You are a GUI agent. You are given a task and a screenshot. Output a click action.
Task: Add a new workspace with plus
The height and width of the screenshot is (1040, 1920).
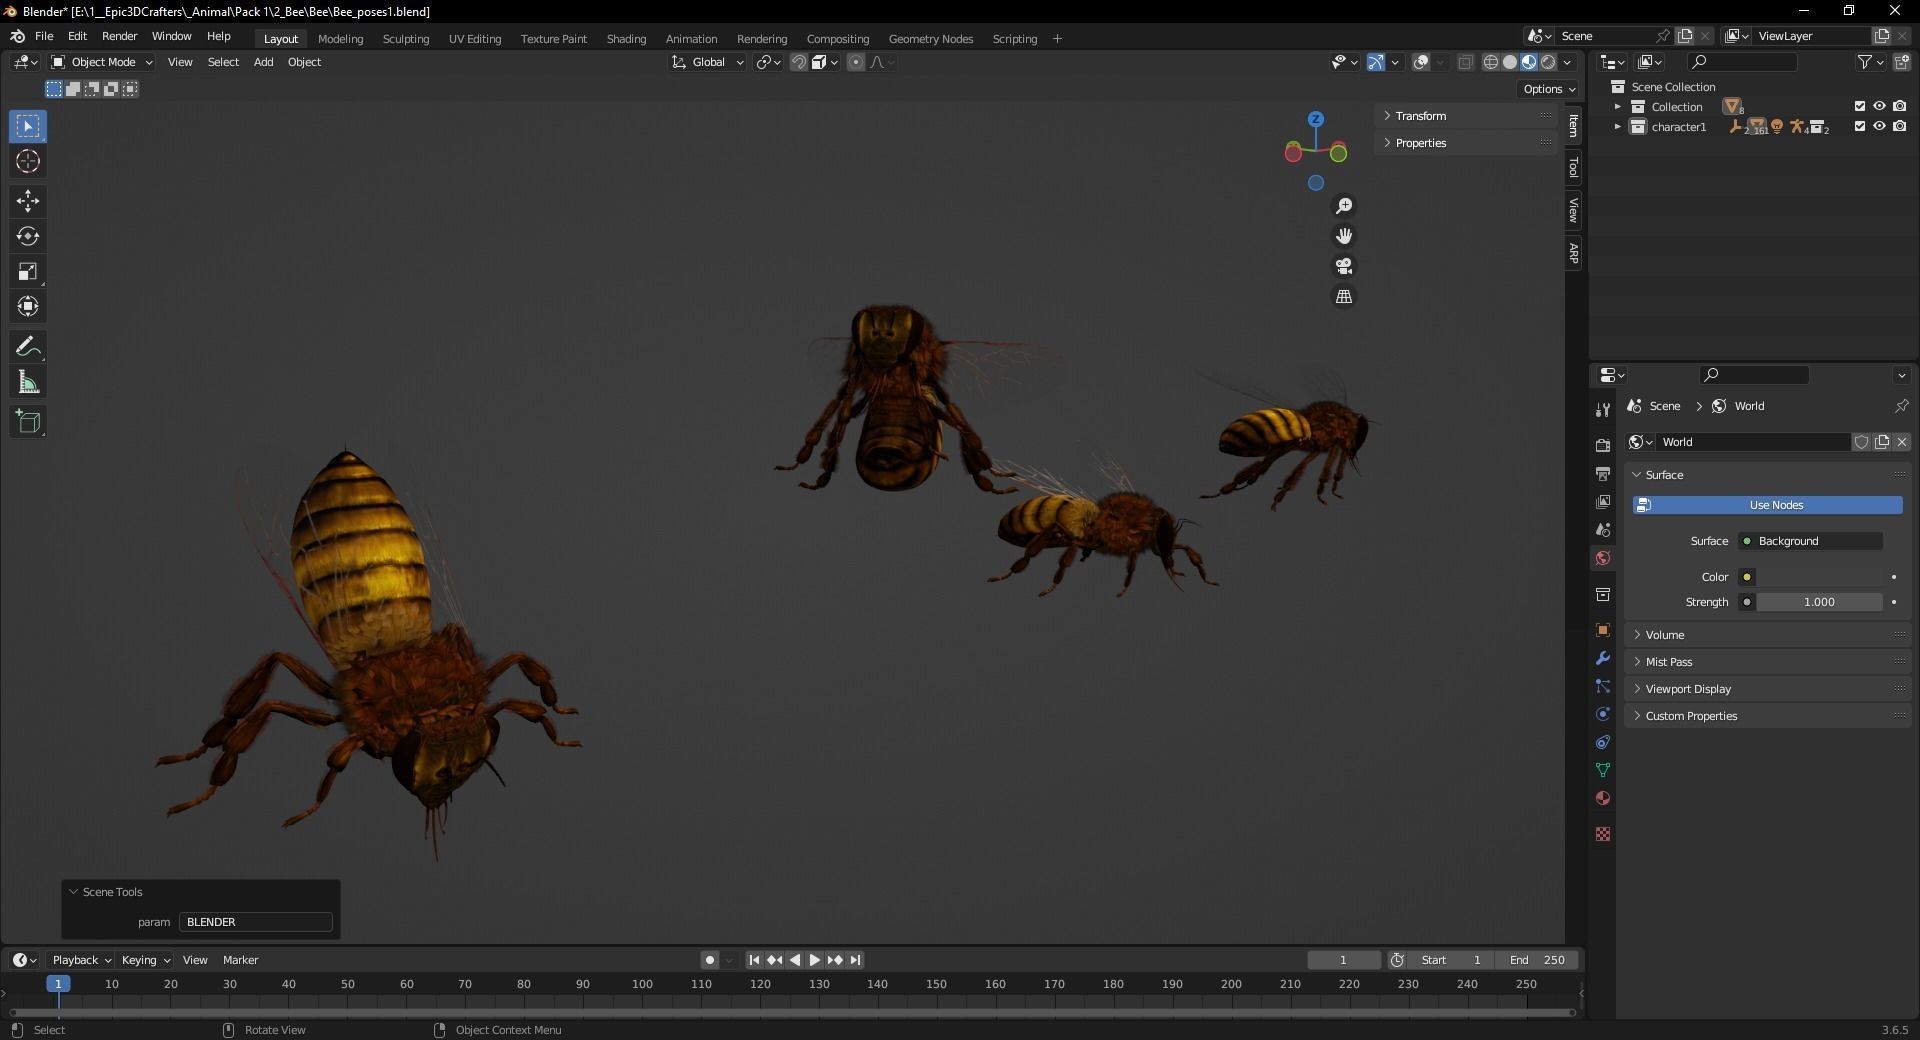pos(1057,39)
